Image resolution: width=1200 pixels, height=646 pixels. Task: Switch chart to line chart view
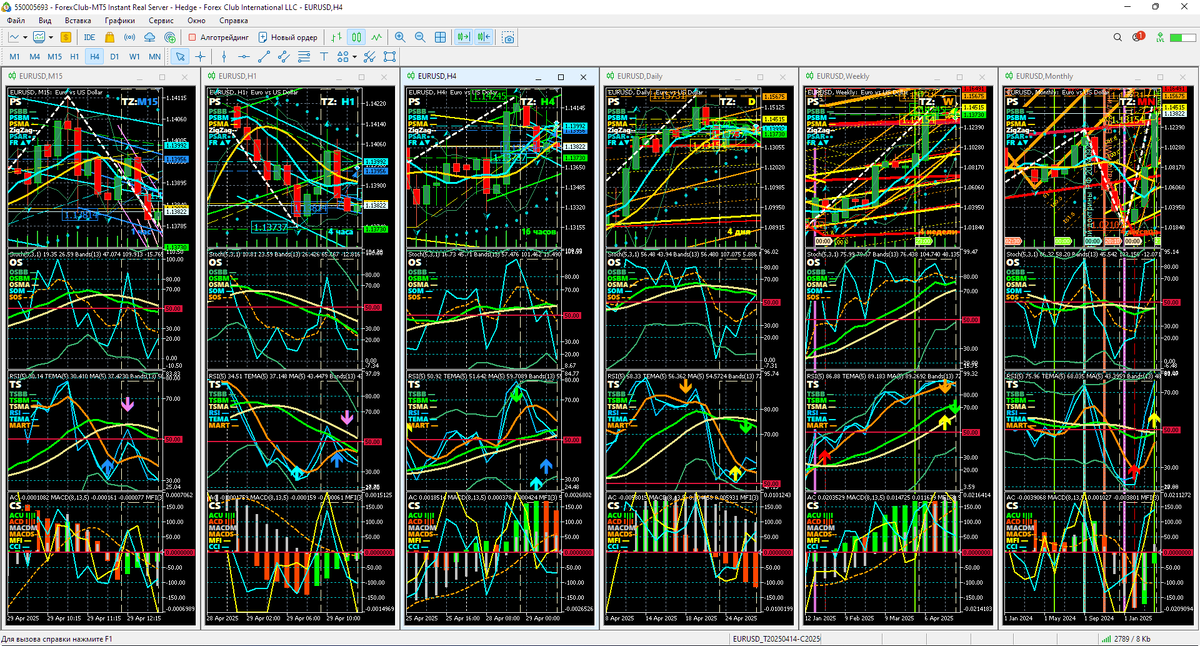[x=377, y=37]
